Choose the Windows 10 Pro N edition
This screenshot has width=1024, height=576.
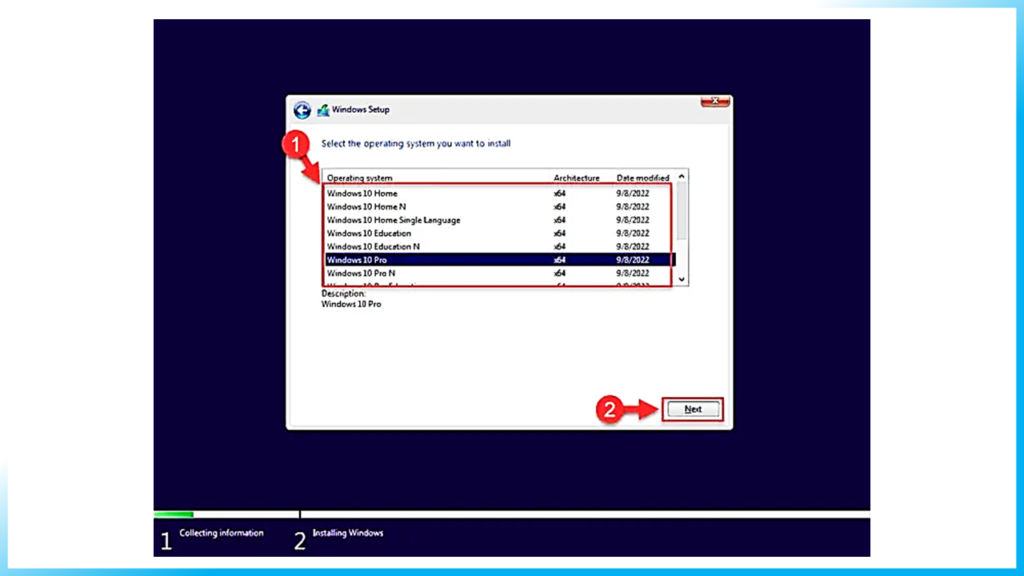pyautogui.click(x=362, y=273)
